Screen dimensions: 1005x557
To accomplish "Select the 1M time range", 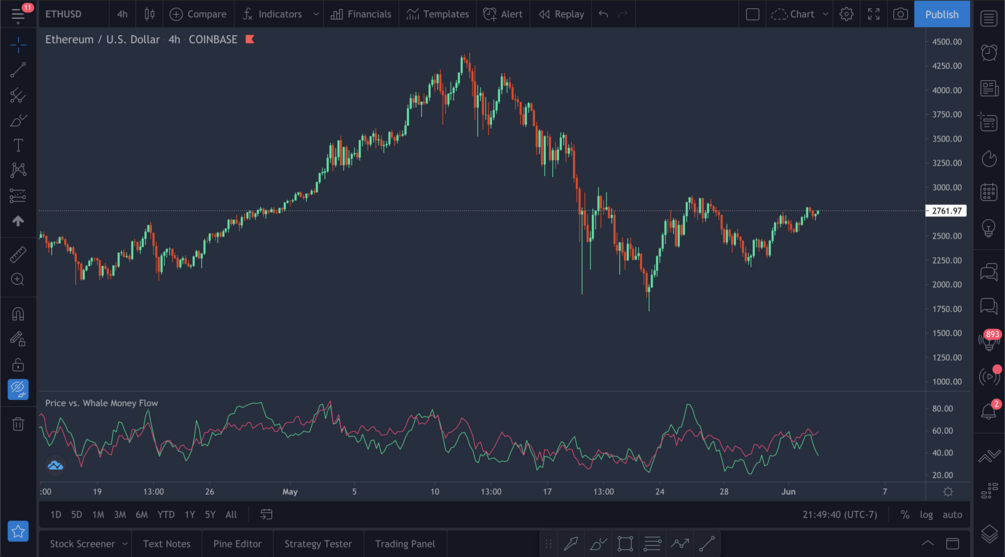I will click(x=98, y=515).
